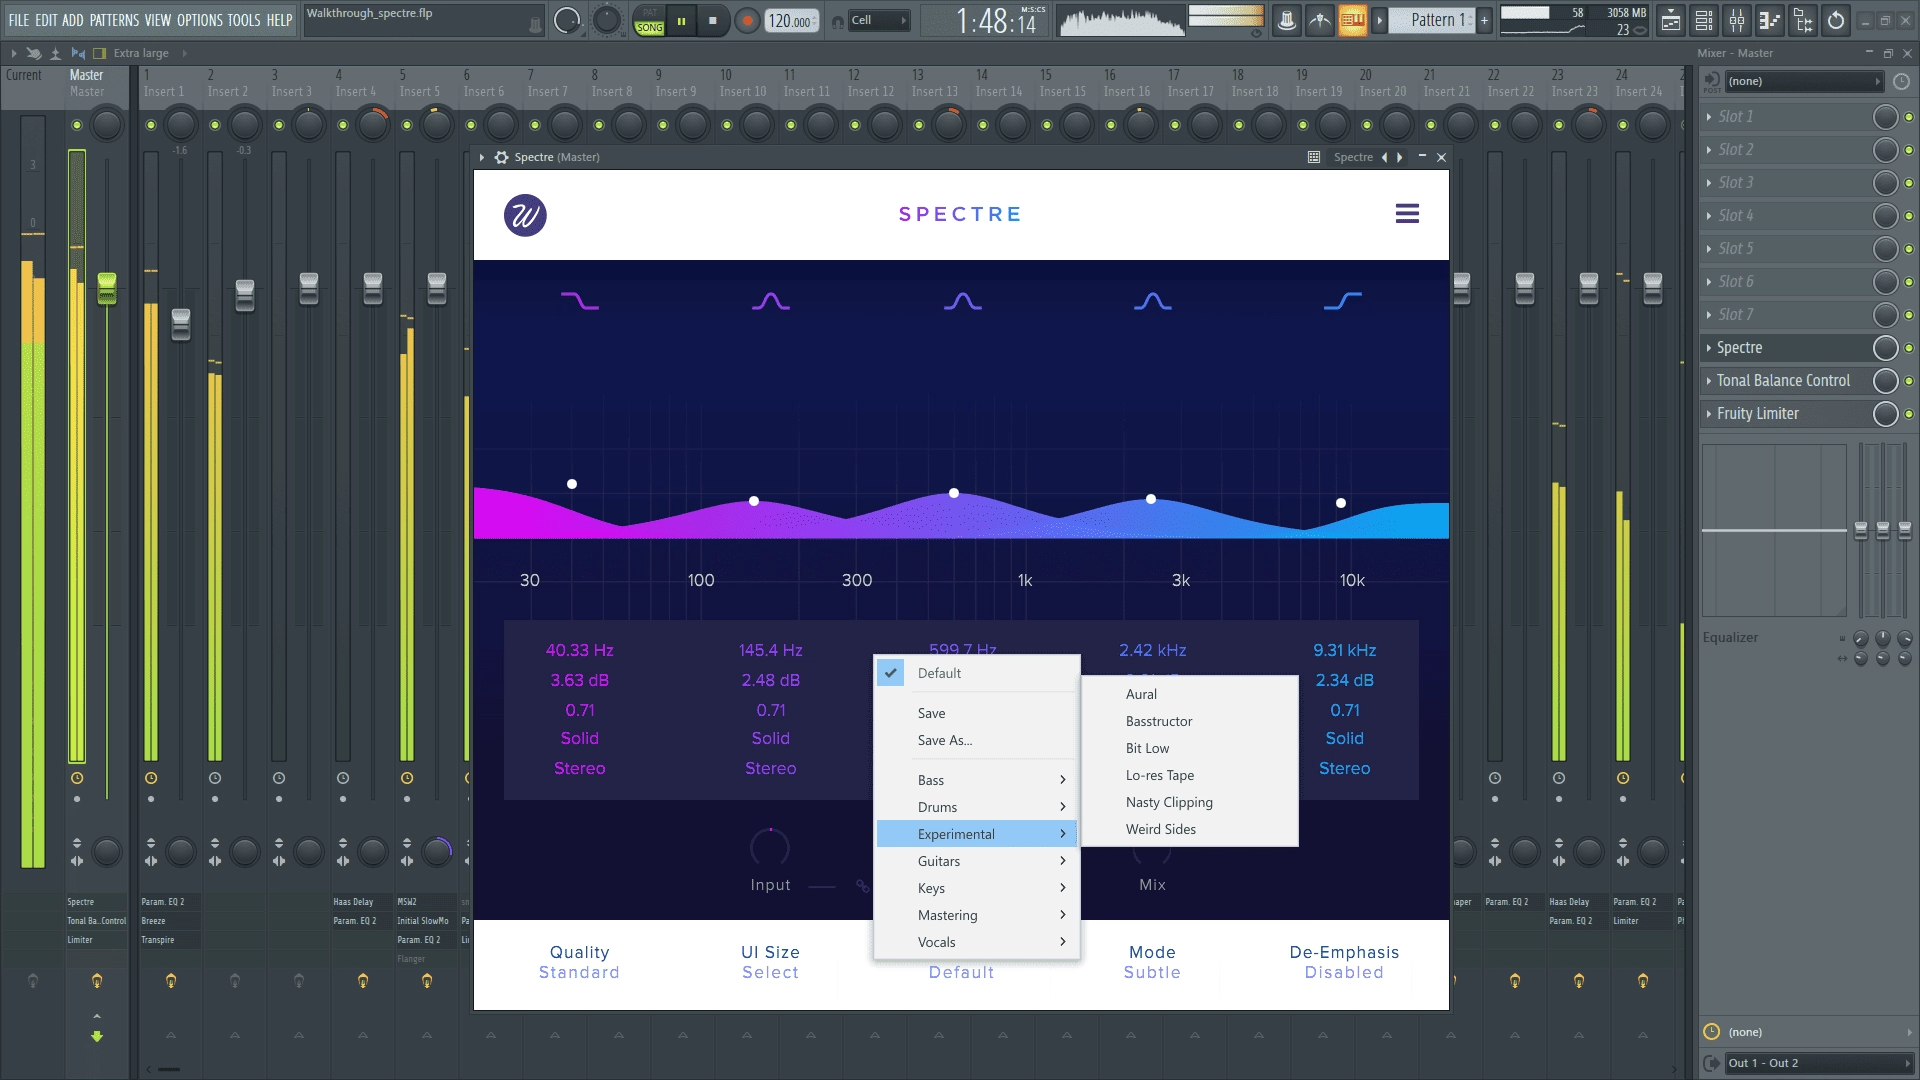Mute Insert 1 using green LED

[x=151, y=125]
